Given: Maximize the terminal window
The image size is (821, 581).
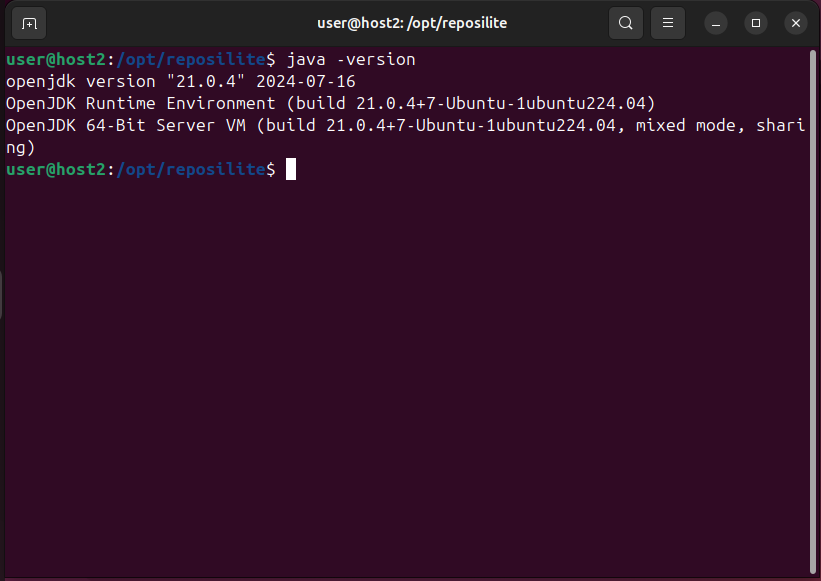Looking at the screenshot, I should 756,23.
